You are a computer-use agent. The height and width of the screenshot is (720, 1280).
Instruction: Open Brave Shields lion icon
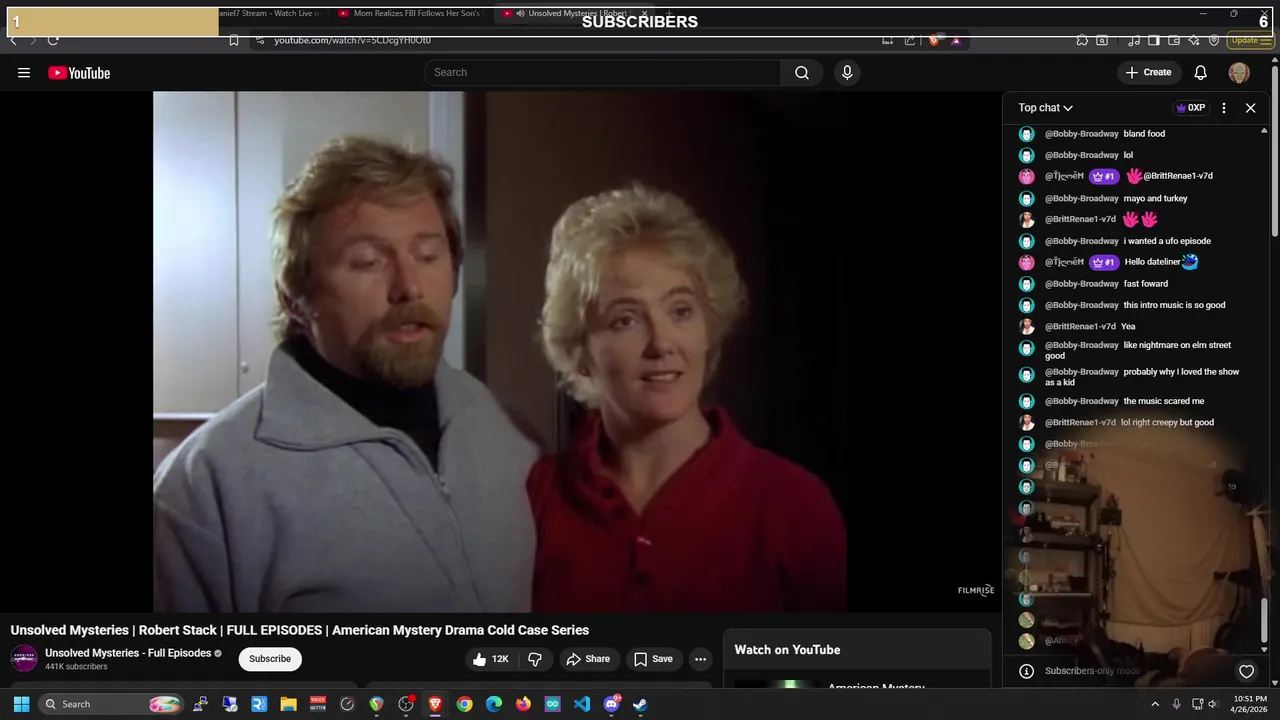pyautogui.click(x=935, y=40)
